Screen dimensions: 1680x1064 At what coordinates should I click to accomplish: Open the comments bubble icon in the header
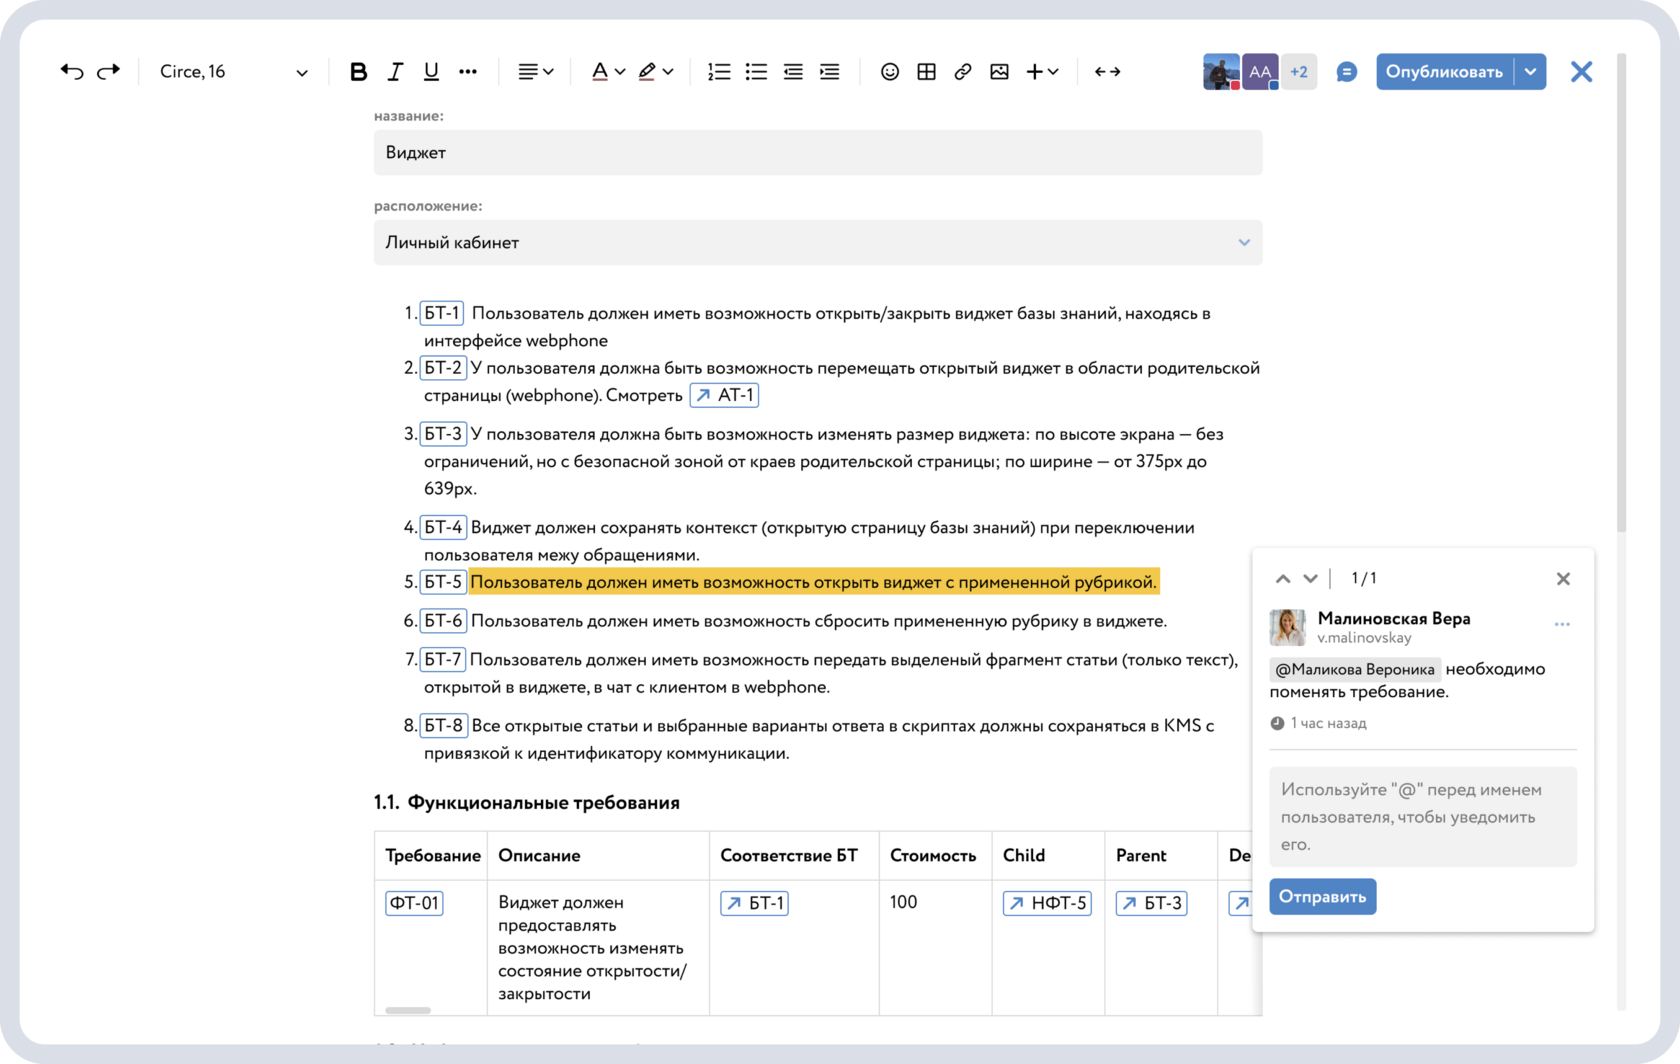tap(1346, 71)
